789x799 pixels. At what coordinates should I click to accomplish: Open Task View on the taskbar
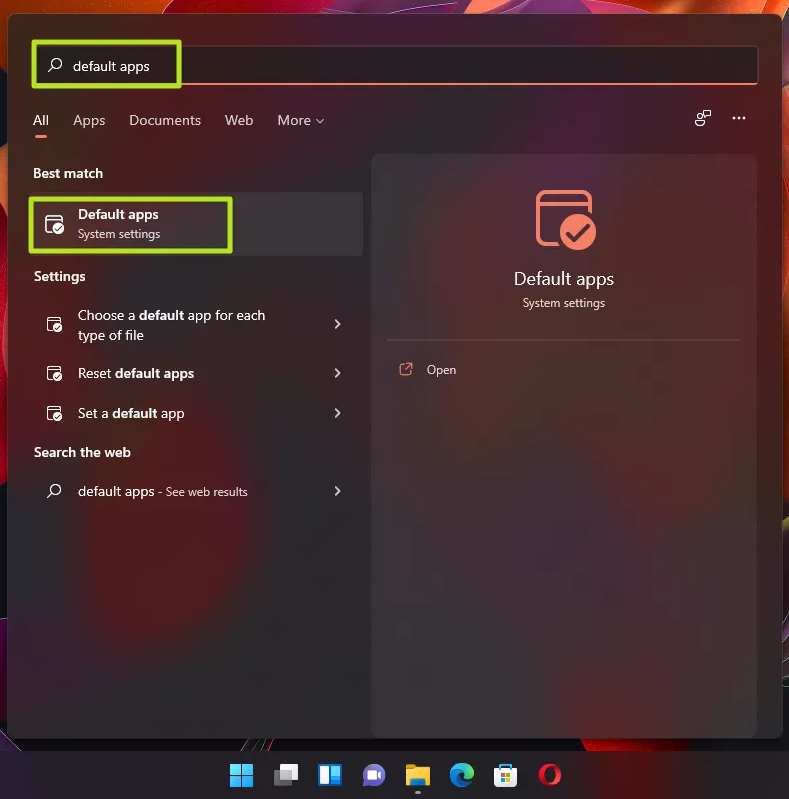(286, 775)
